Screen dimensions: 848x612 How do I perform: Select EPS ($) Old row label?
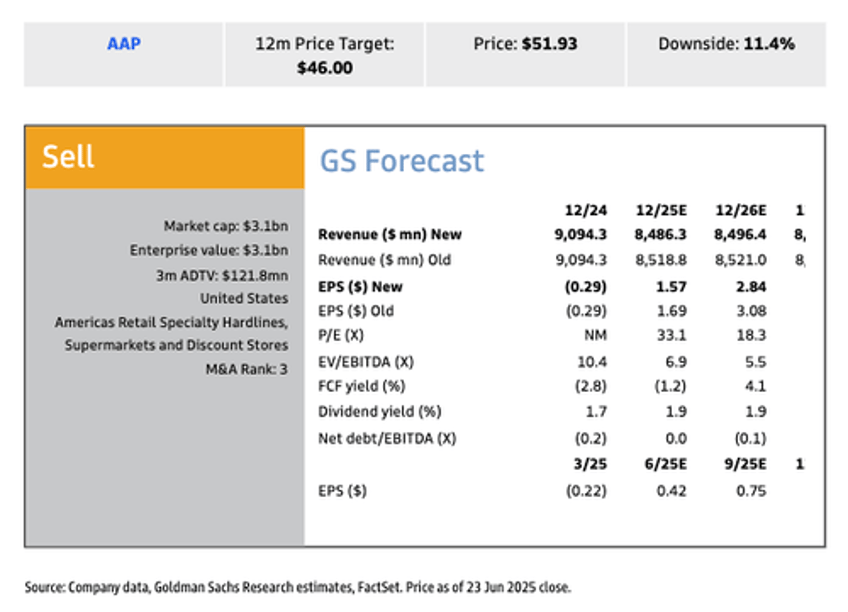[355, 311]
